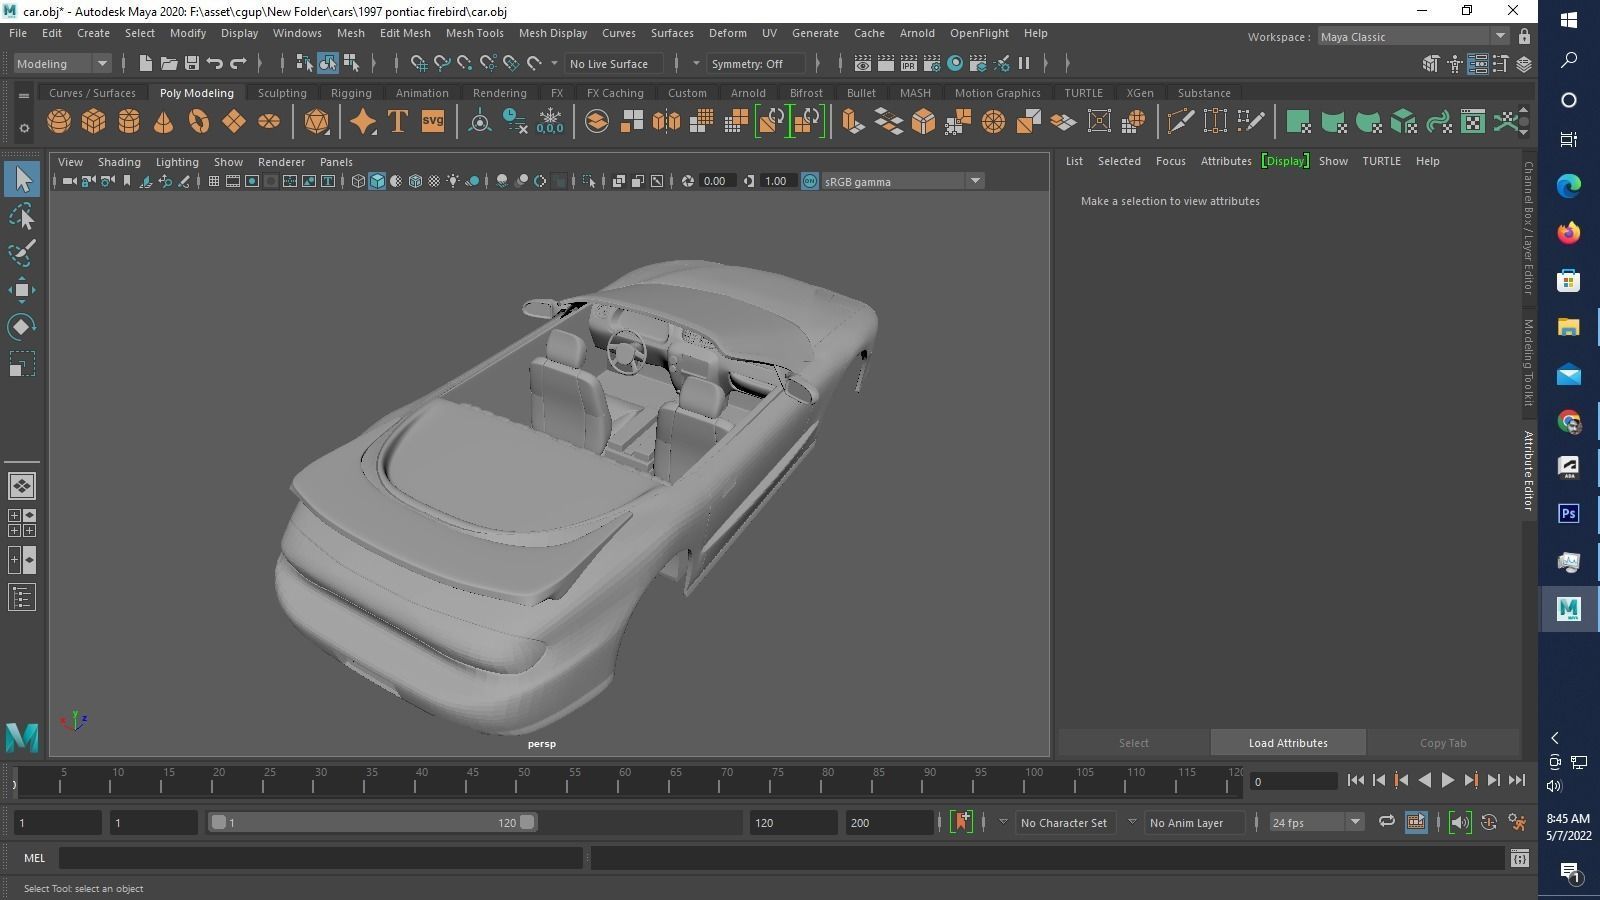Click the Center Pivot shelf icon

(480, 122)
